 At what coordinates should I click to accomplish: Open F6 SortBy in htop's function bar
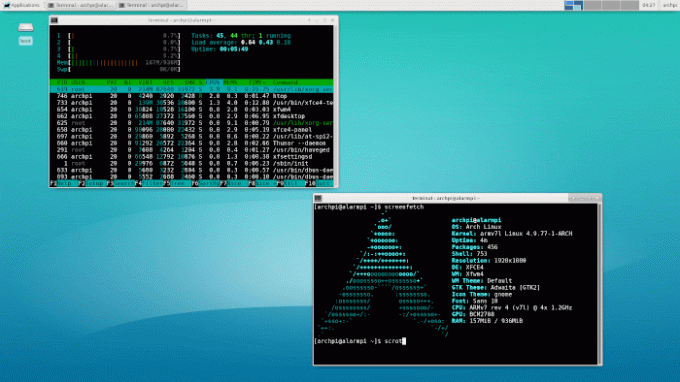click(x=206, y=183)
